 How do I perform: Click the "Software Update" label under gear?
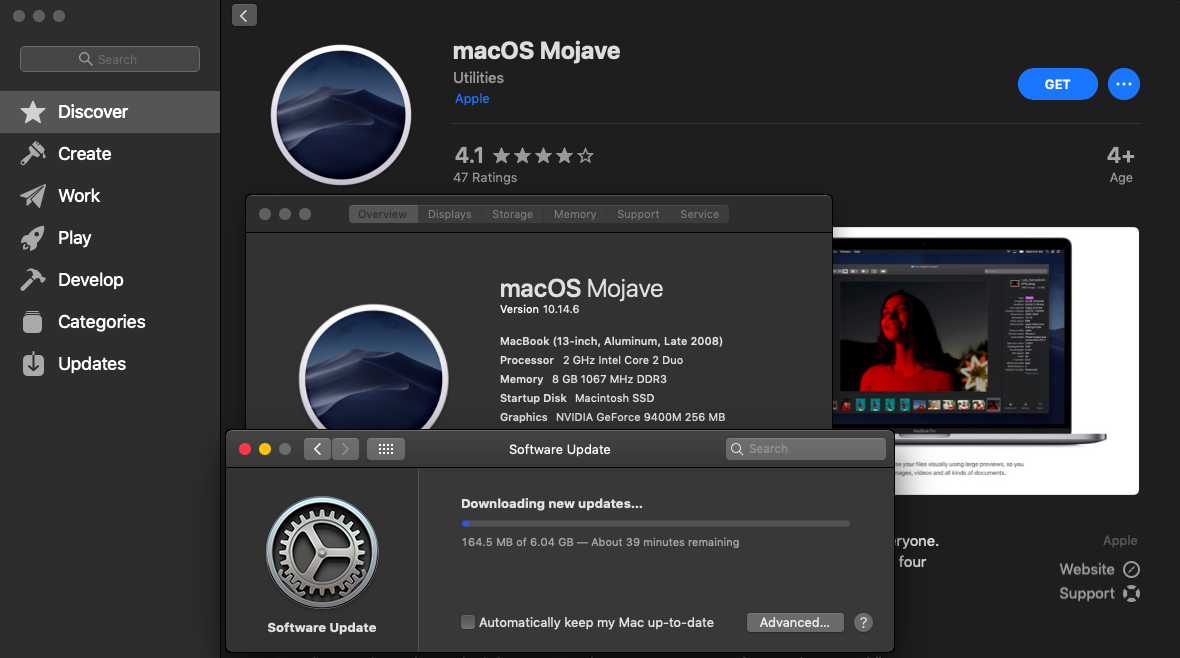pyautogui.click(x=321, y=627)
